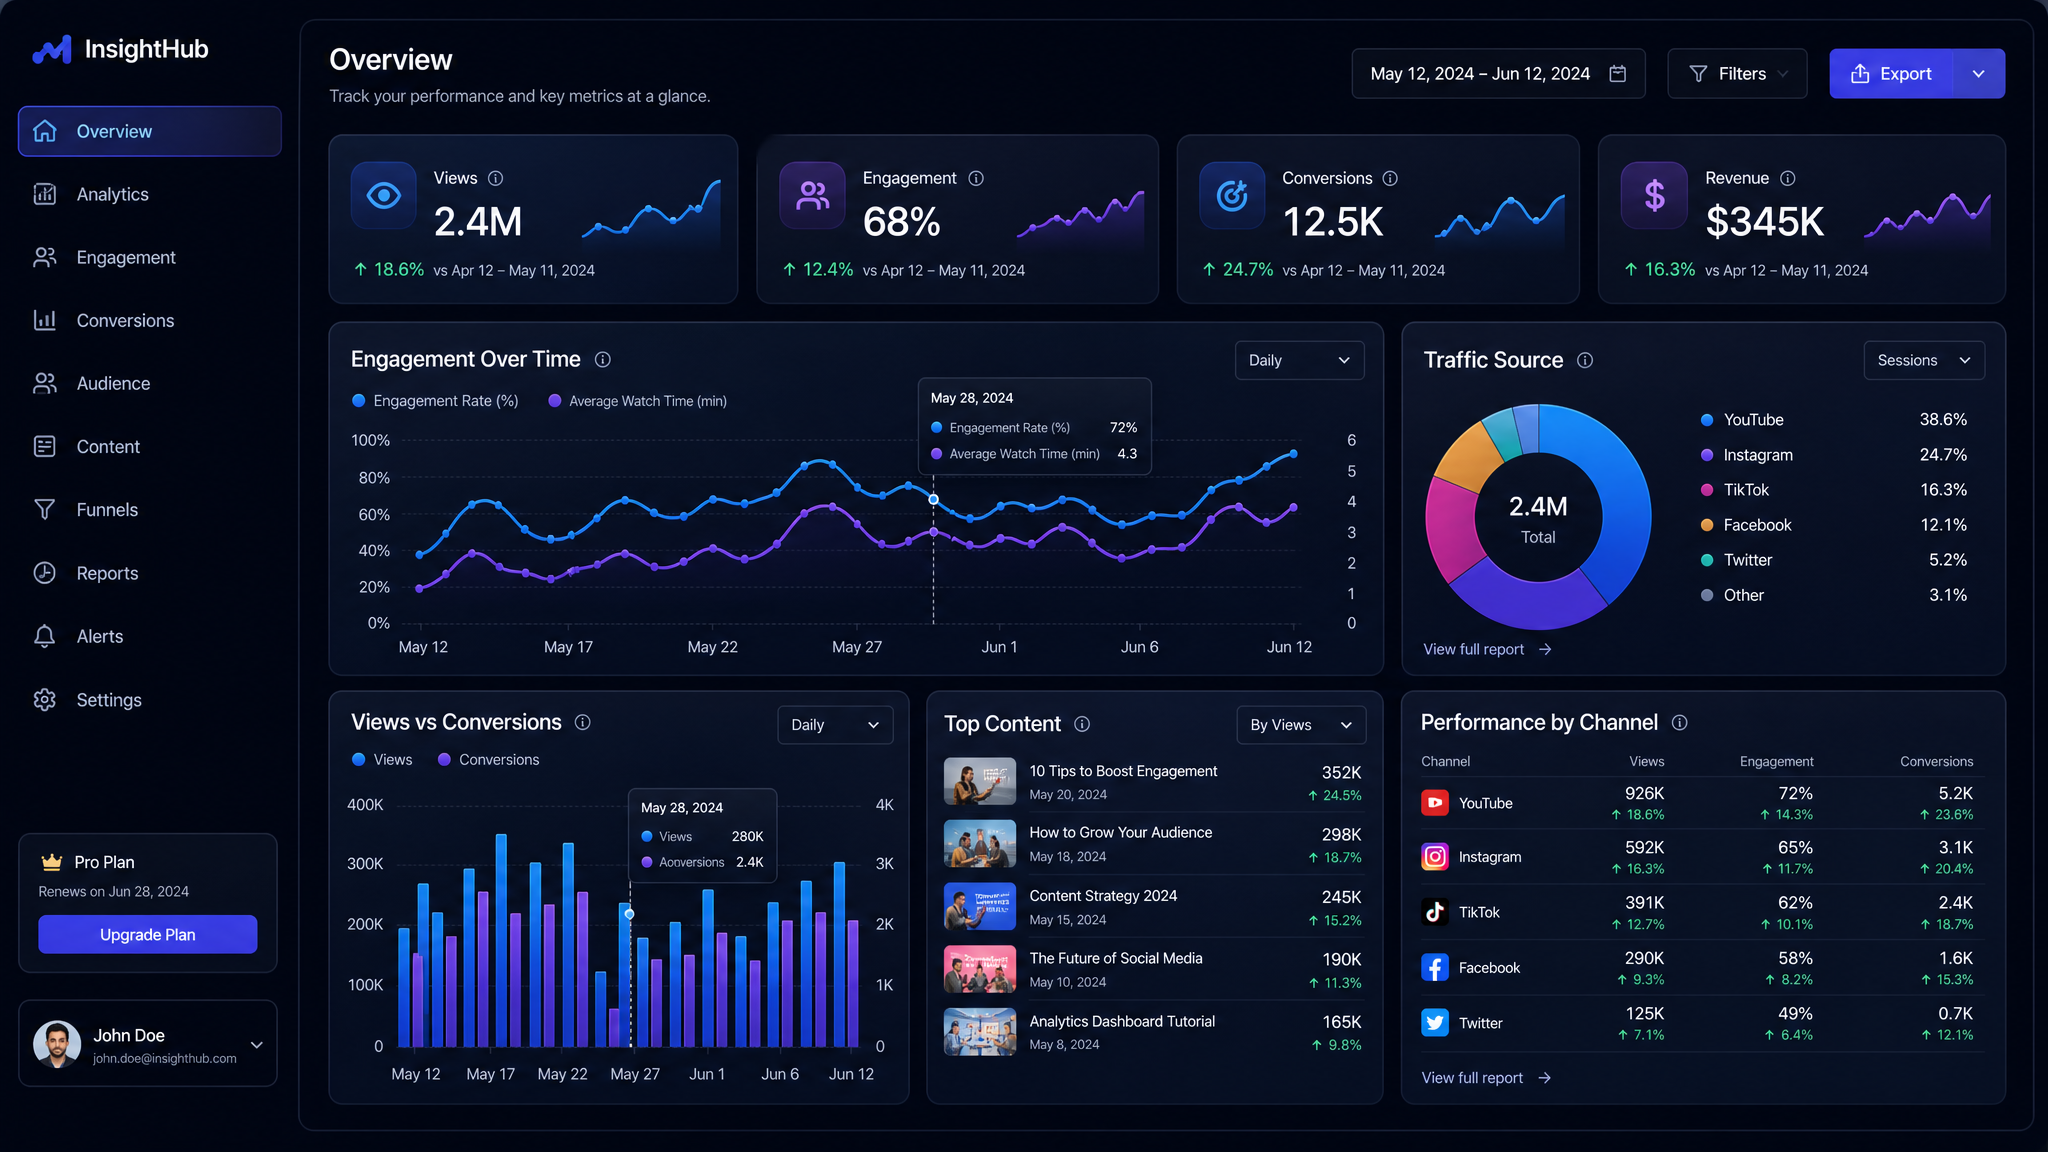Open View full report in Traffic Source
The image size is (2048, 1152).
[x=1487, y=649]
